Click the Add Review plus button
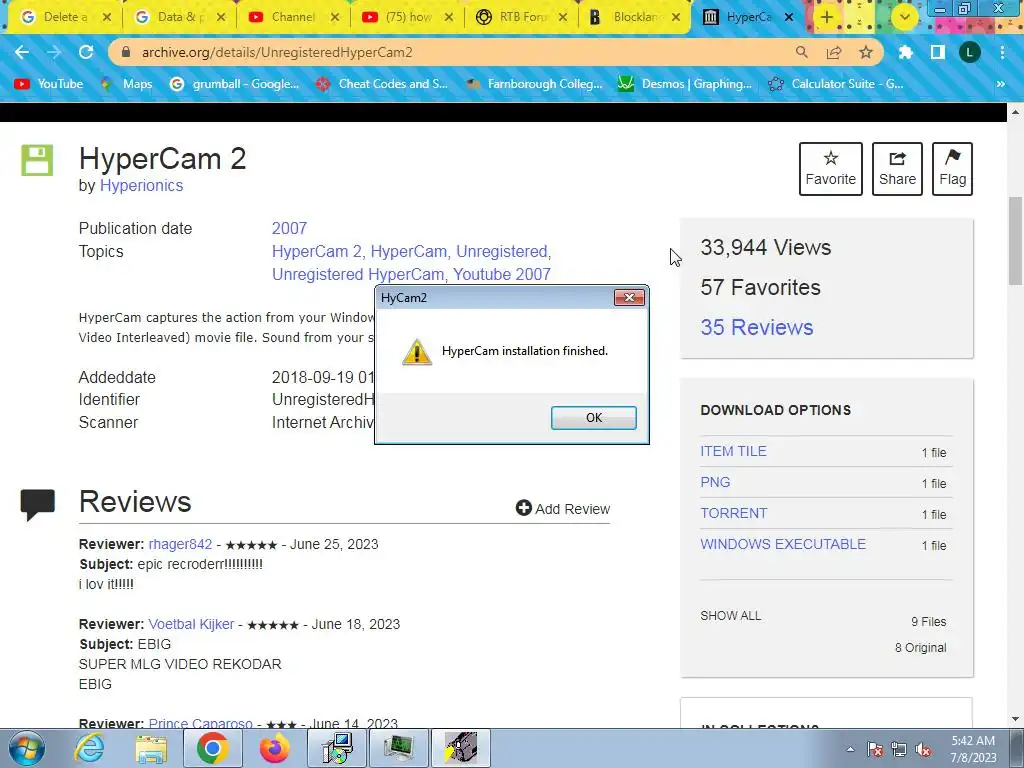This screenshot has height=768, width=1024. tap(563, 509)
